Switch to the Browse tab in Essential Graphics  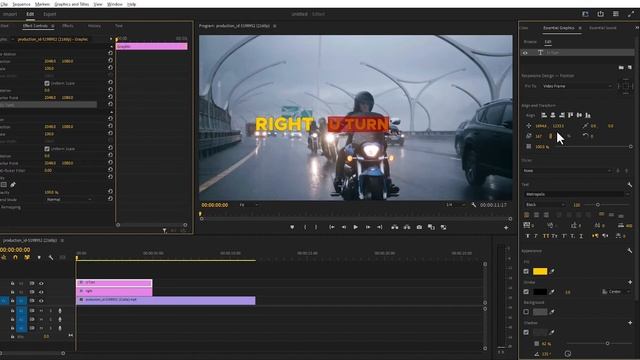click(x=530, y=42)
